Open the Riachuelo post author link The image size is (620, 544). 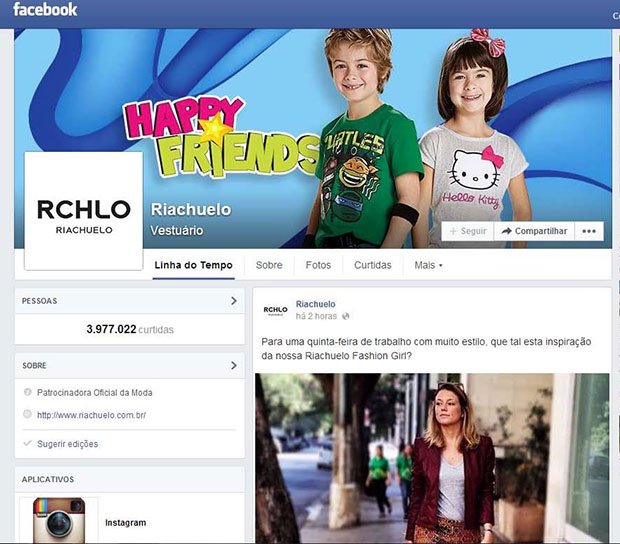coord(316,304)
